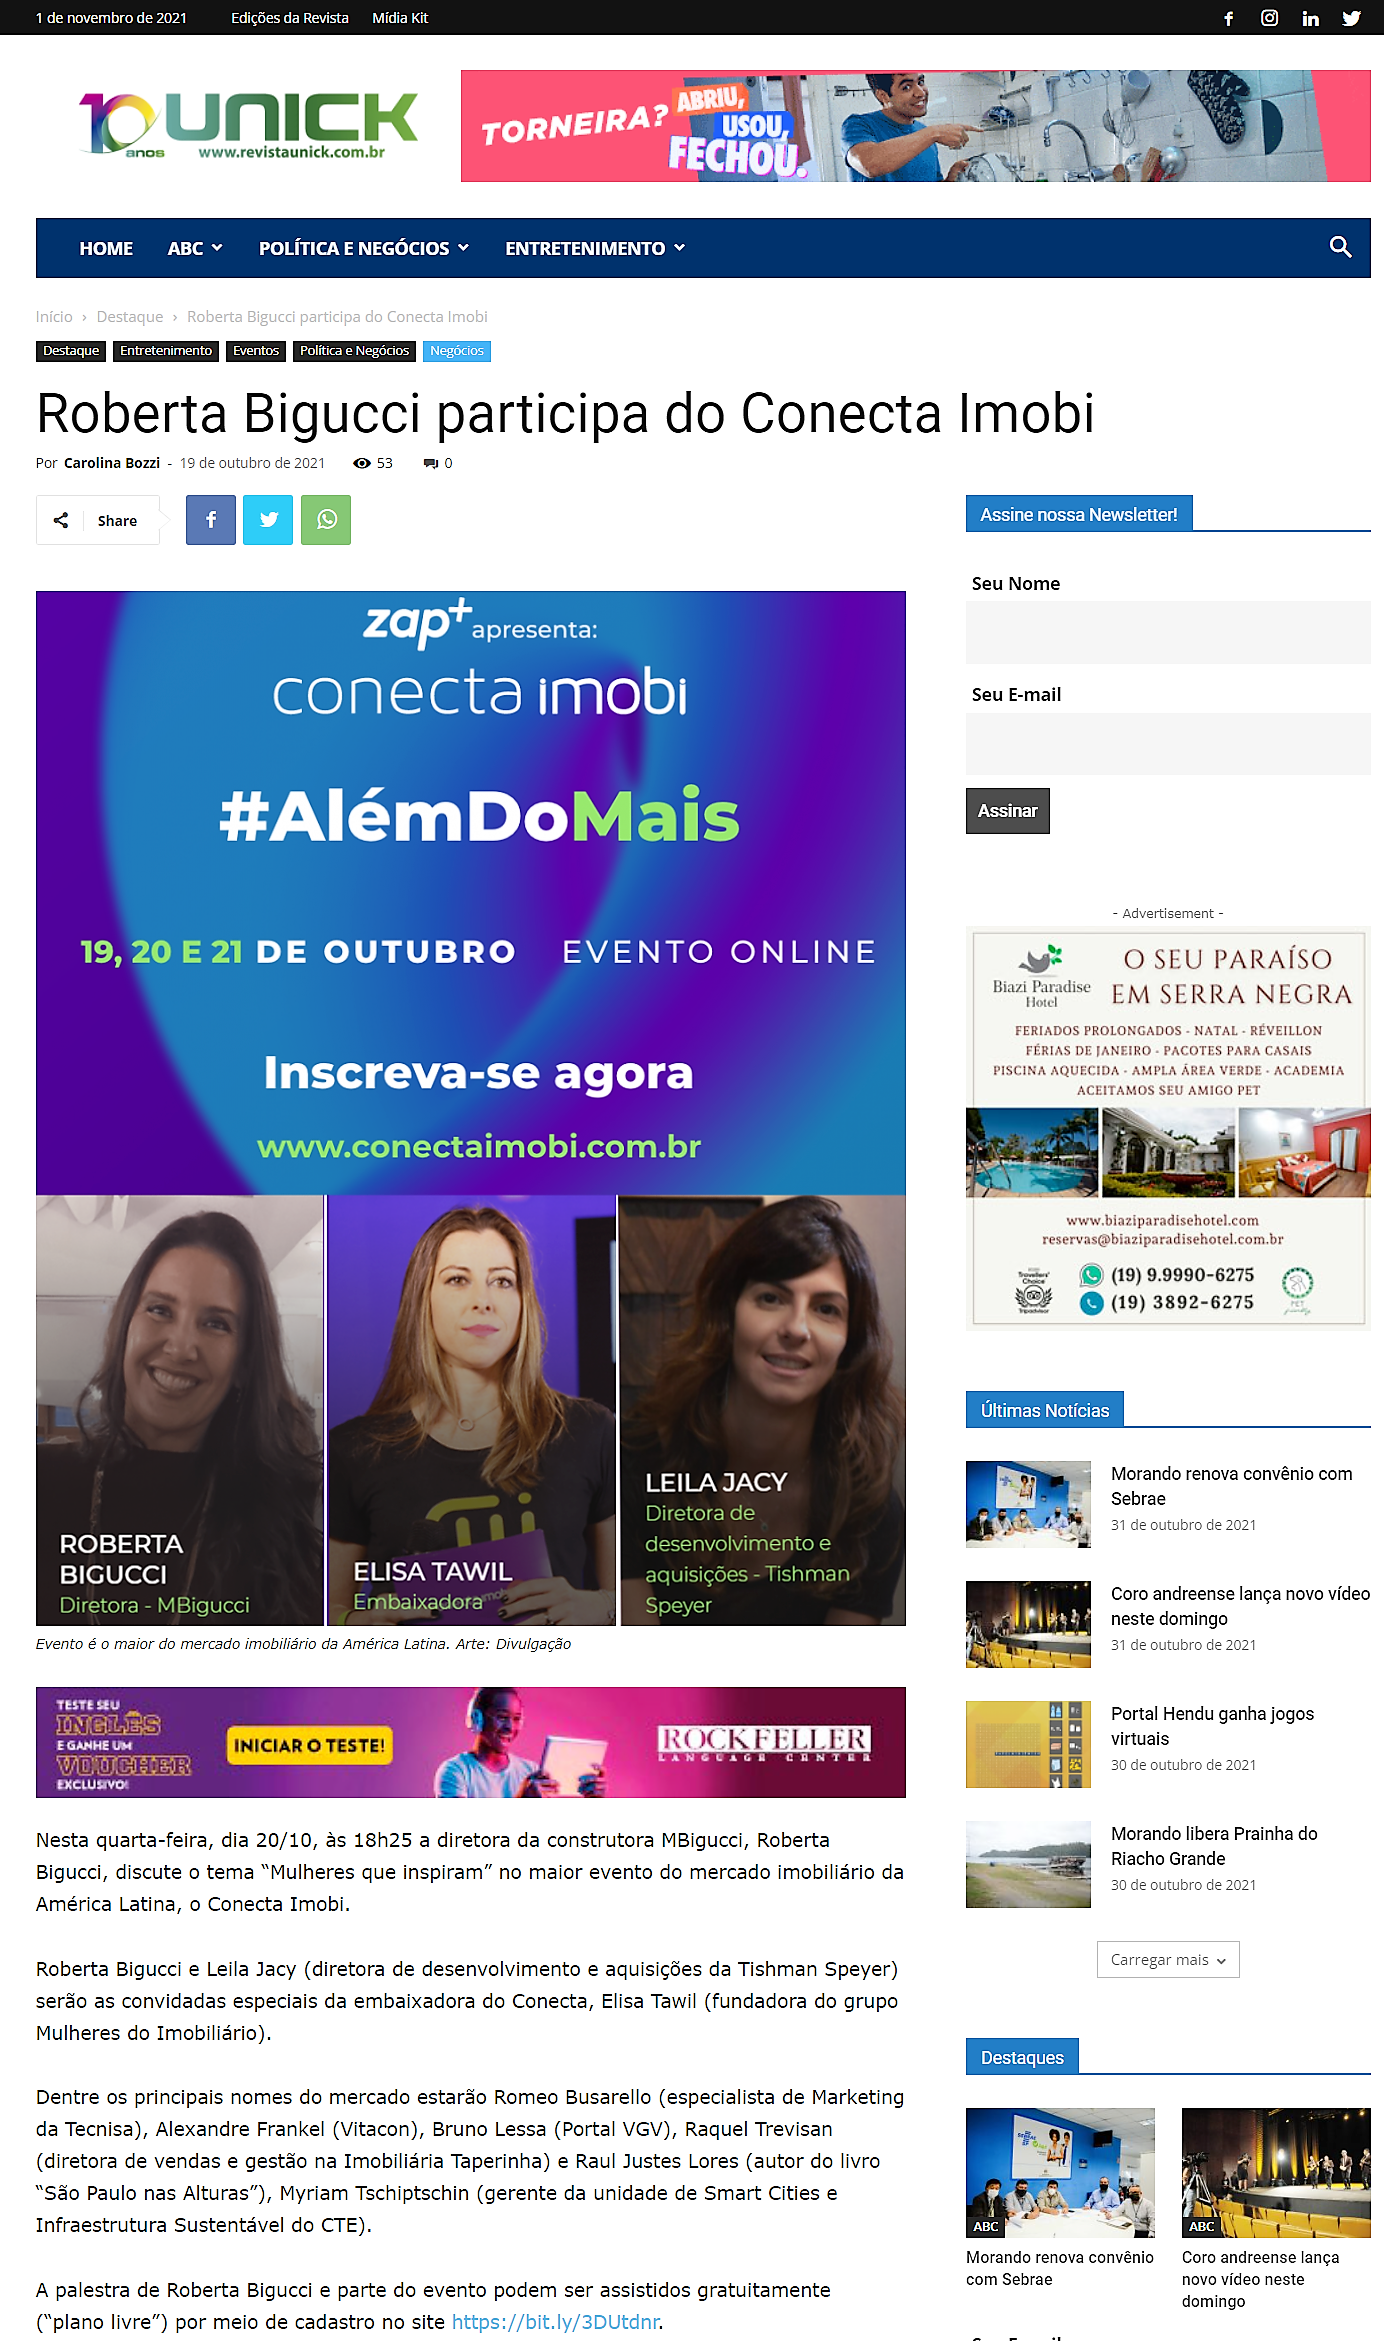Screen dimensions: 1384x2341
Task: Open Edições da Revista top link
Action: (290, 18)
